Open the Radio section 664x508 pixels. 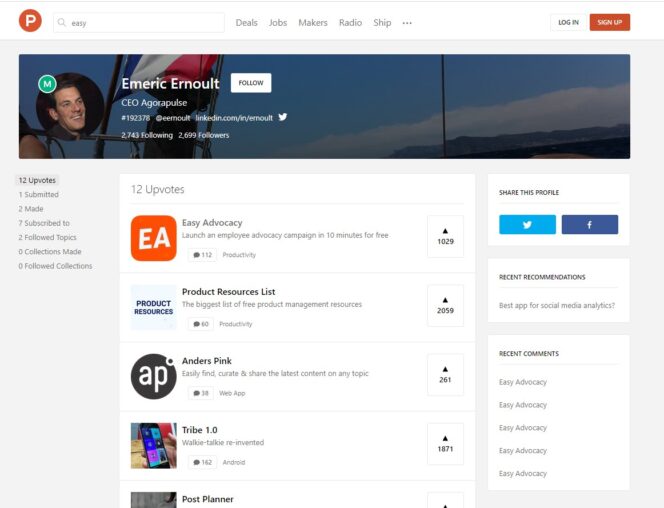350,23
